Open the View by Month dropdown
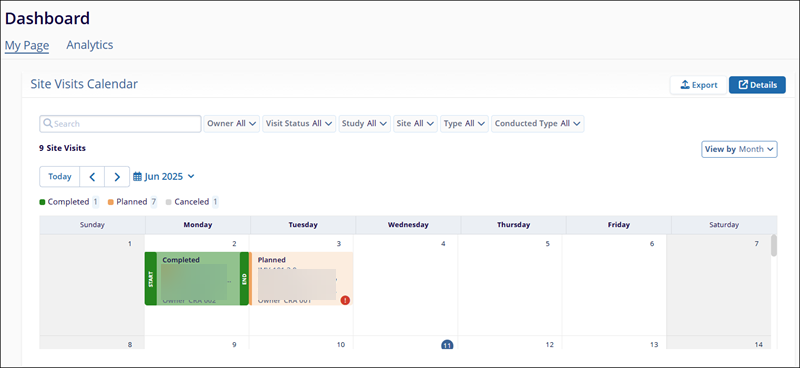Image resolution: width=800 pixels, height=368 pixels. [x=739, y=149]
